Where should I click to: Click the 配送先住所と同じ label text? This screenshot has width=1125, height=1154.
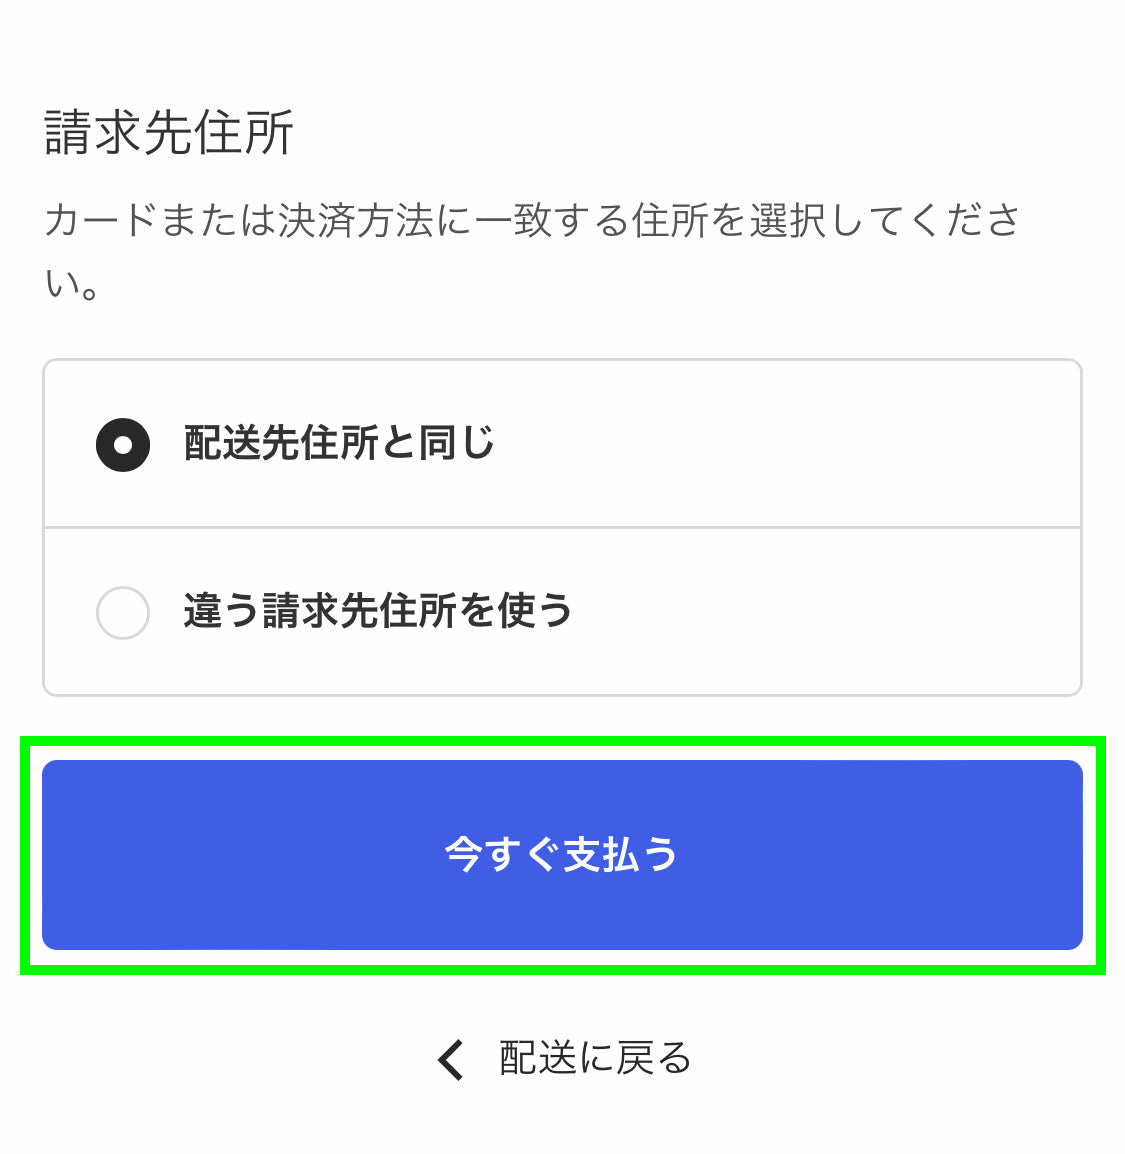(x=339, y=443)
